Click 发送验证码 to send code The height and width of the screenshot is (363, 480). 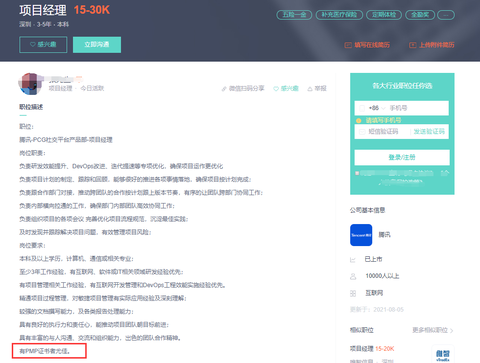tap(429, 131)
